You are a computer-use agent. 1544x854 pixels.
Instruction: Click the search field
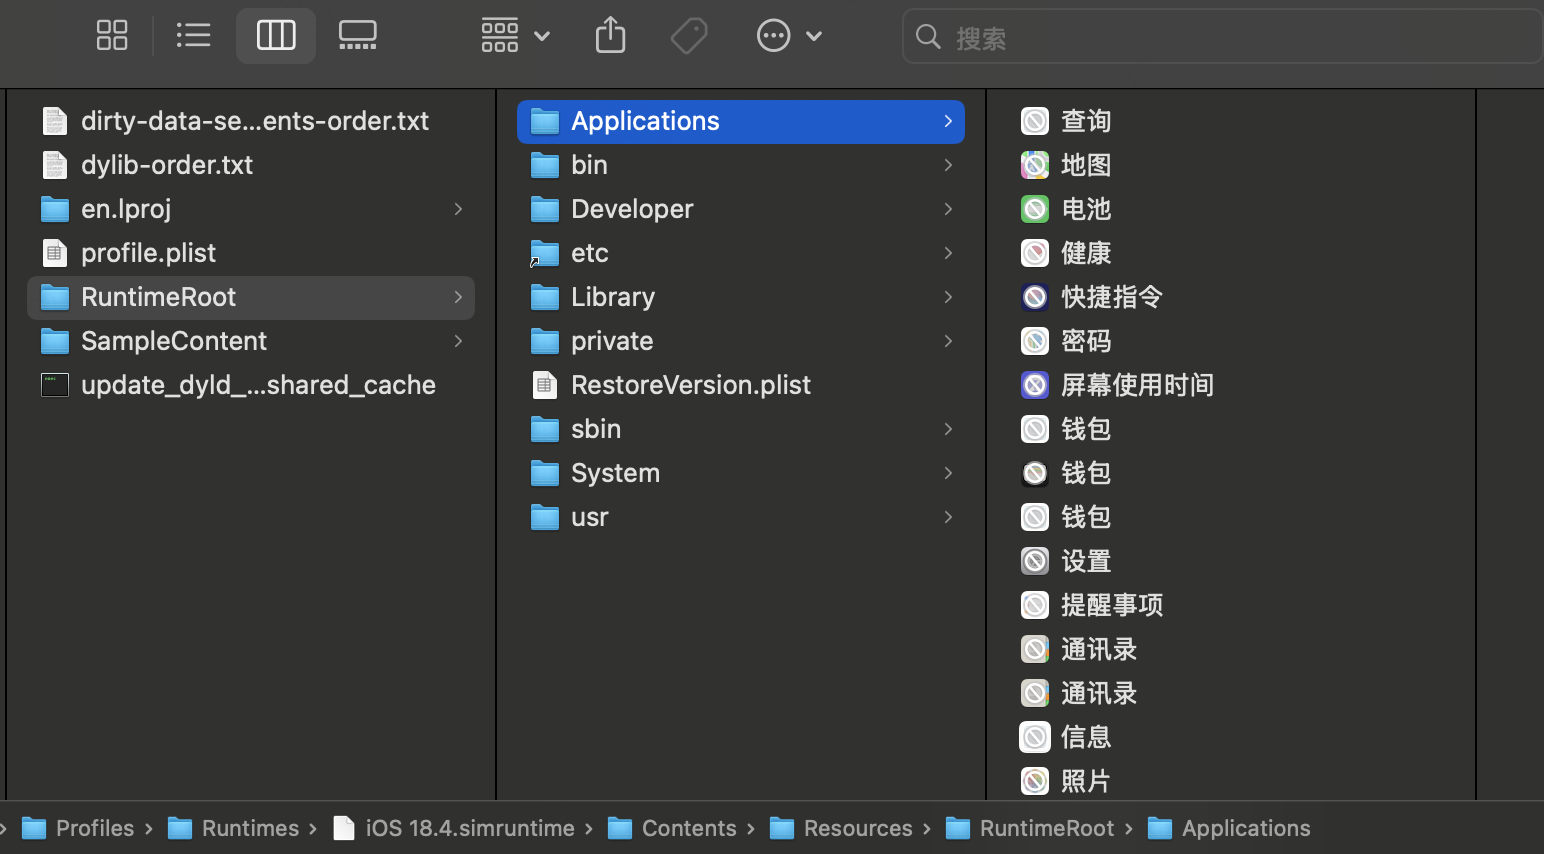[1220, 38]
